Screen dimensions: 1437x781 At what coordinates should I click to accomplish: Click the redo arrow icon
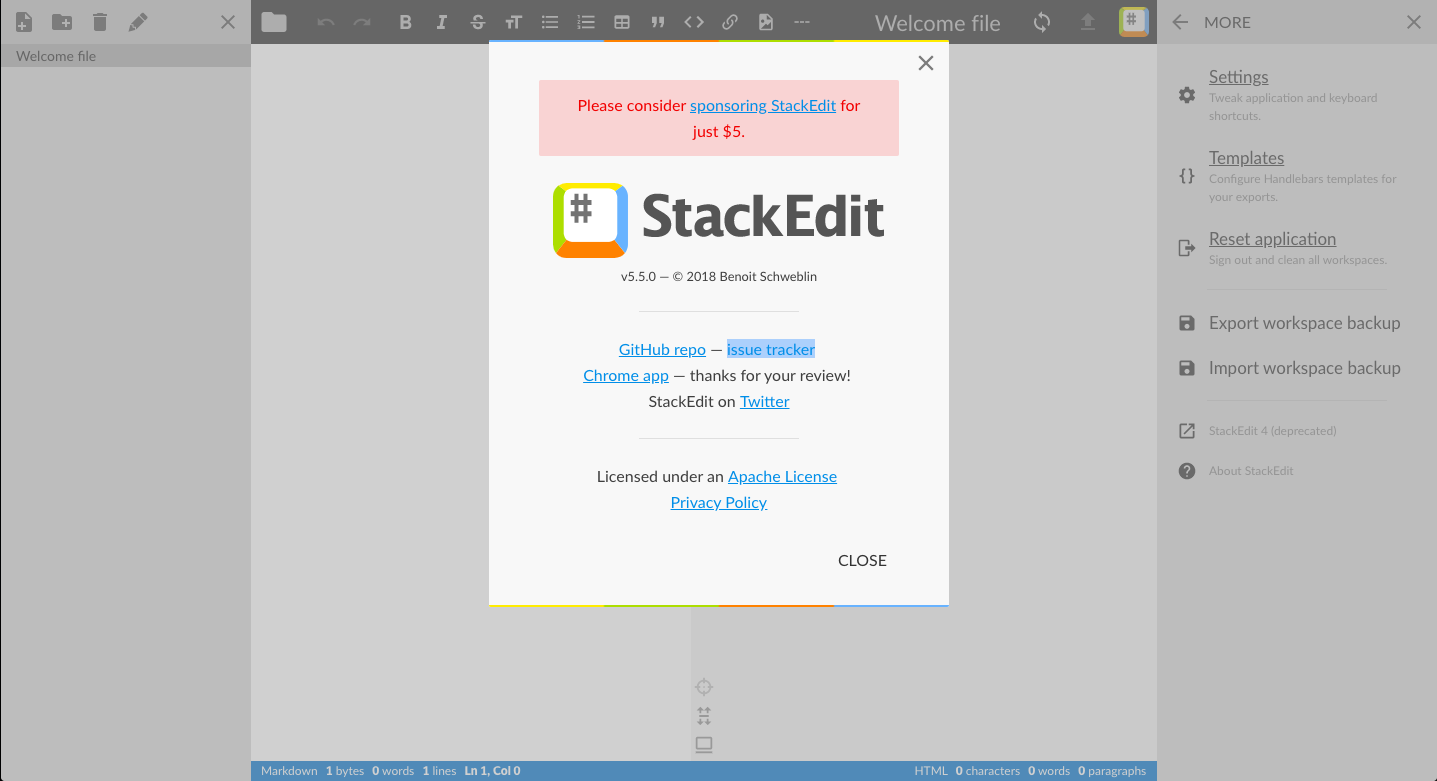[x=362, y=22]
